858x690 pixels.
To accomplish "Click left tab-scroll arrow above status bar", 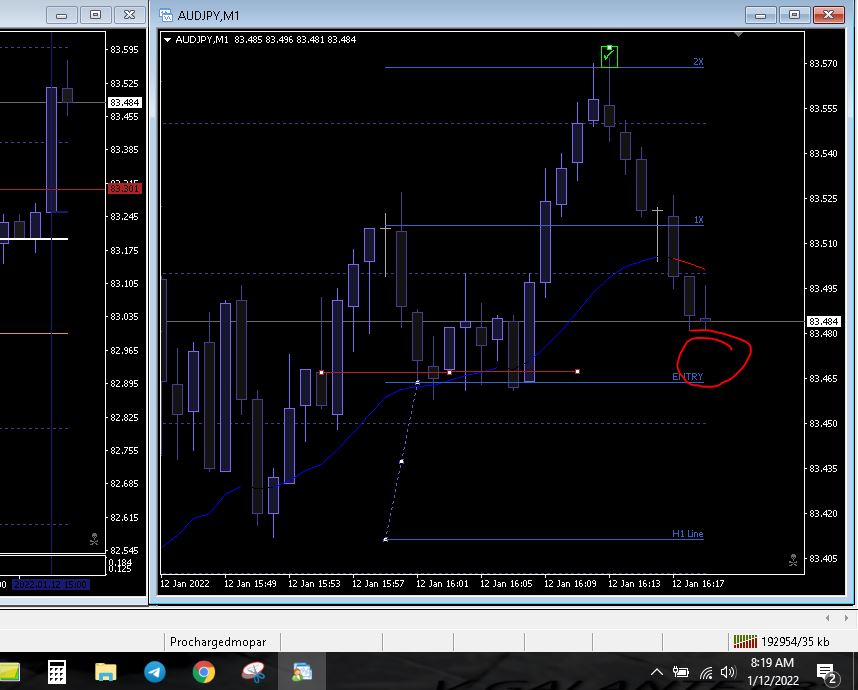I will tap(827, 618).
